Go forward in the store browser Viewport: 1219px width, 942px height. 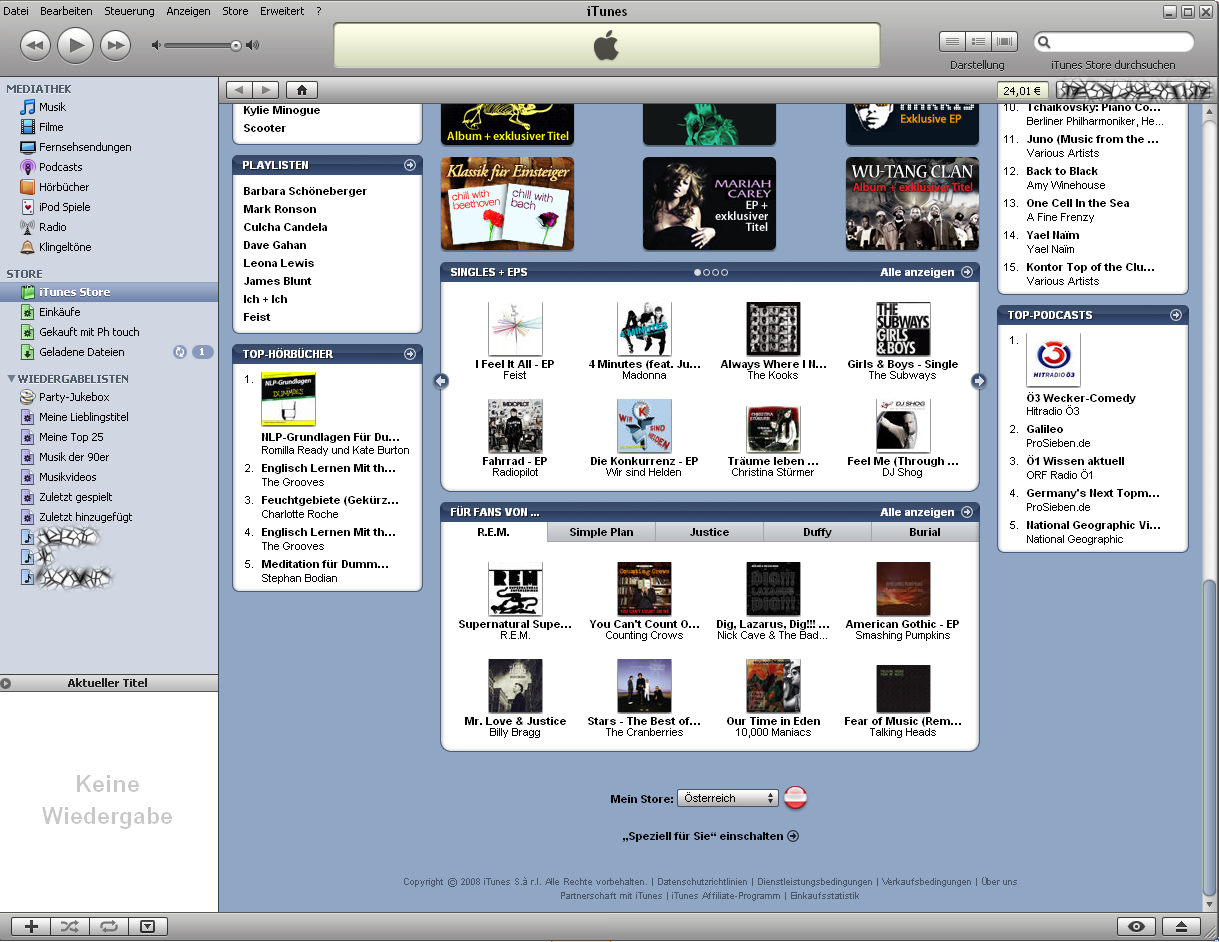266,89
